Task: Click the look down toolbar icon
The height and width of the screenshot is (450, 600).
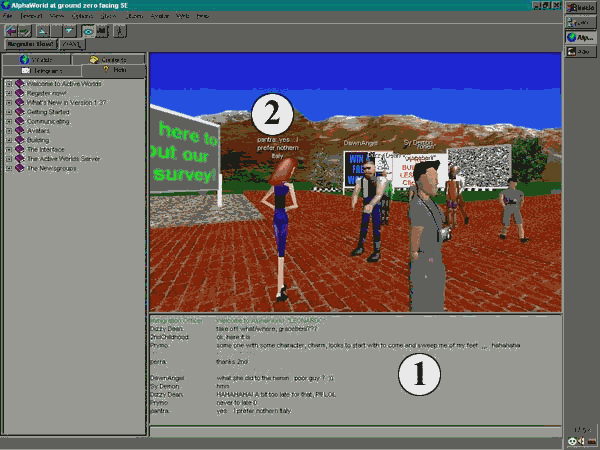Action: click(x=68, y=31)
